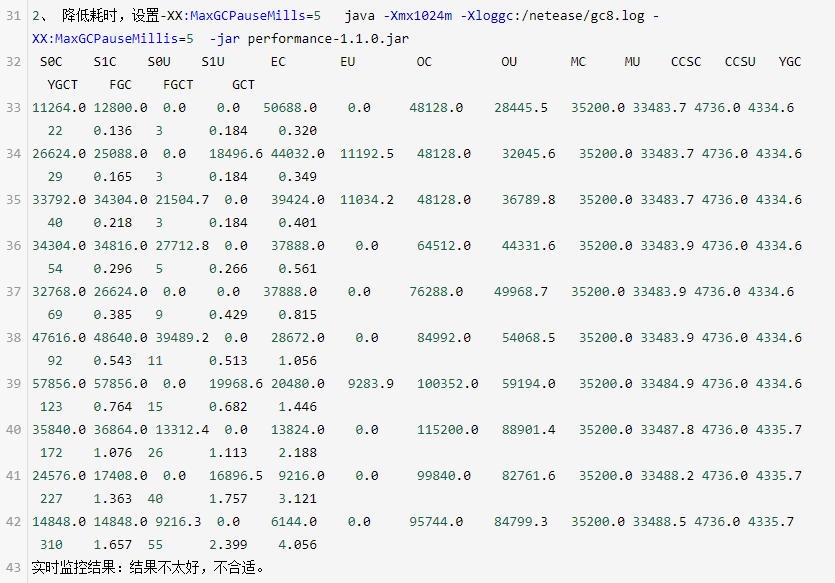The image size is (835, 583).
Task: Click the 'FGC' column header
Action: (120, 85)
